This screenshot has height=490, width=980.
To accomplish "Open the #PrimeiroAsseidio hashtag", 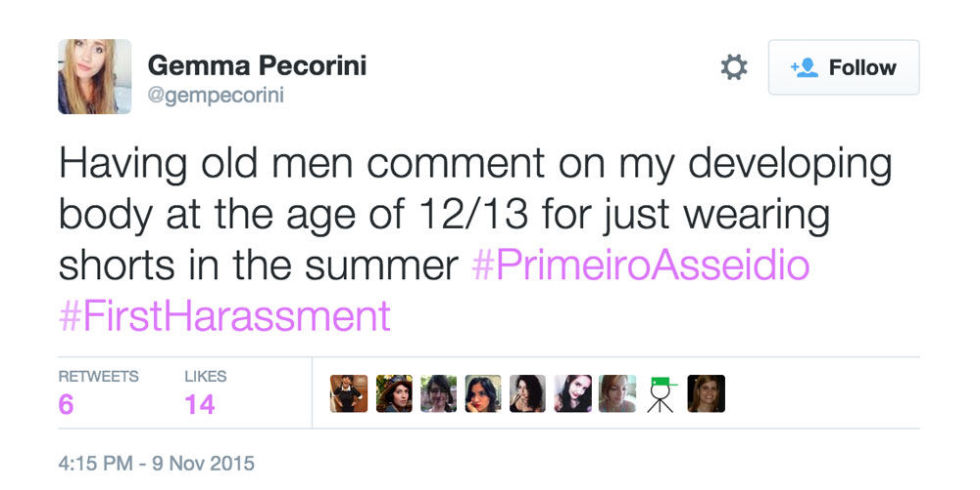I will [x=639, y=267].
